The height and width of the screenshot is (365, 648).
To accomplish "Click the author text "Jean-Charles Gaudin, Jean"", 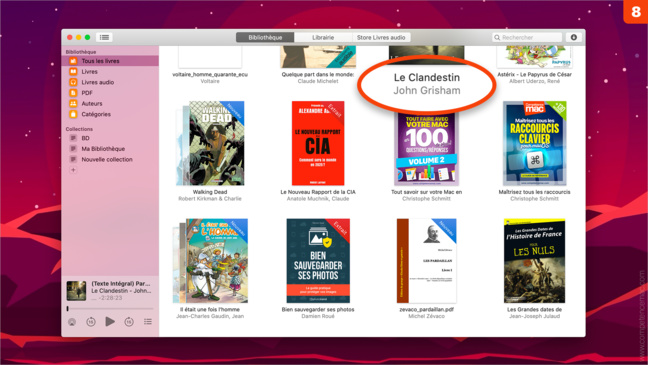I will coord(210,316).
